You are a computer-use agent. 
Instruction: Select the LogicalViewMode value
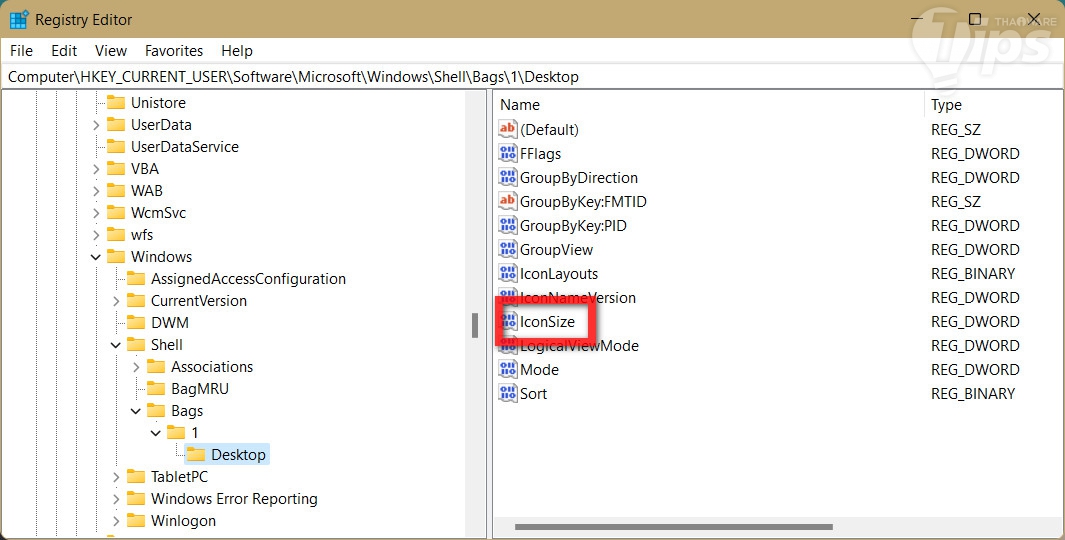(579, 346)
